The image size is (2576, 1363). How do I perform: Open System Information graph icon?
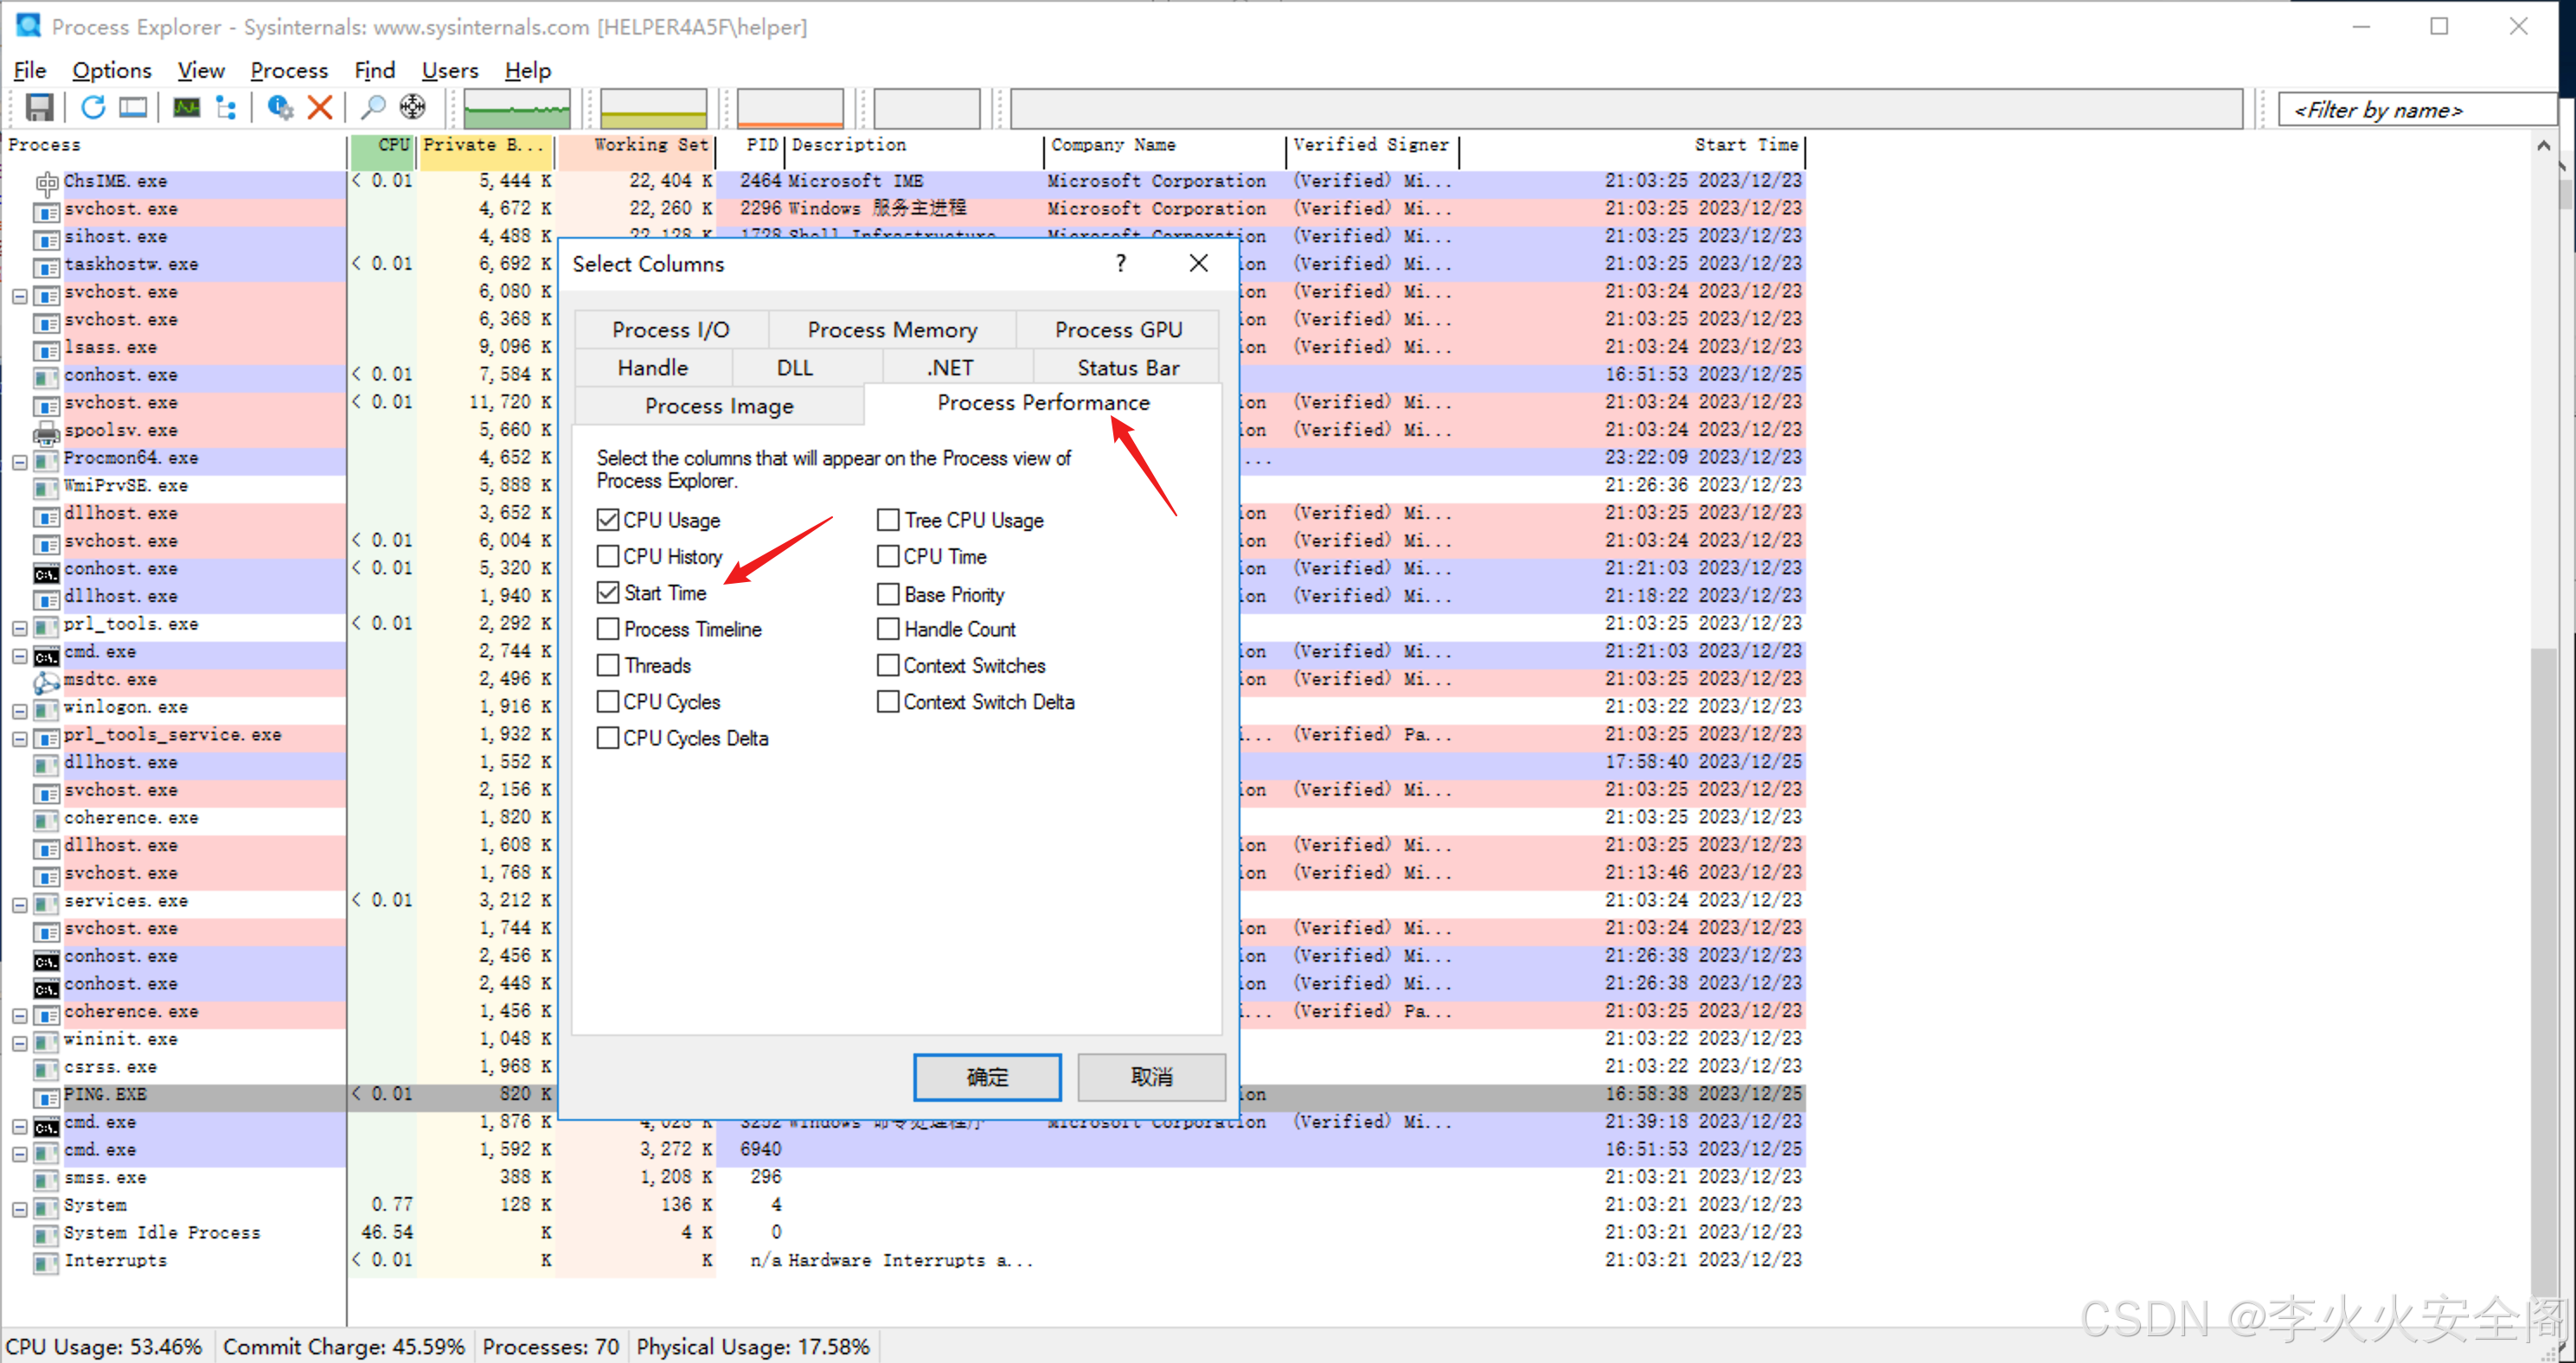point(186,107)
